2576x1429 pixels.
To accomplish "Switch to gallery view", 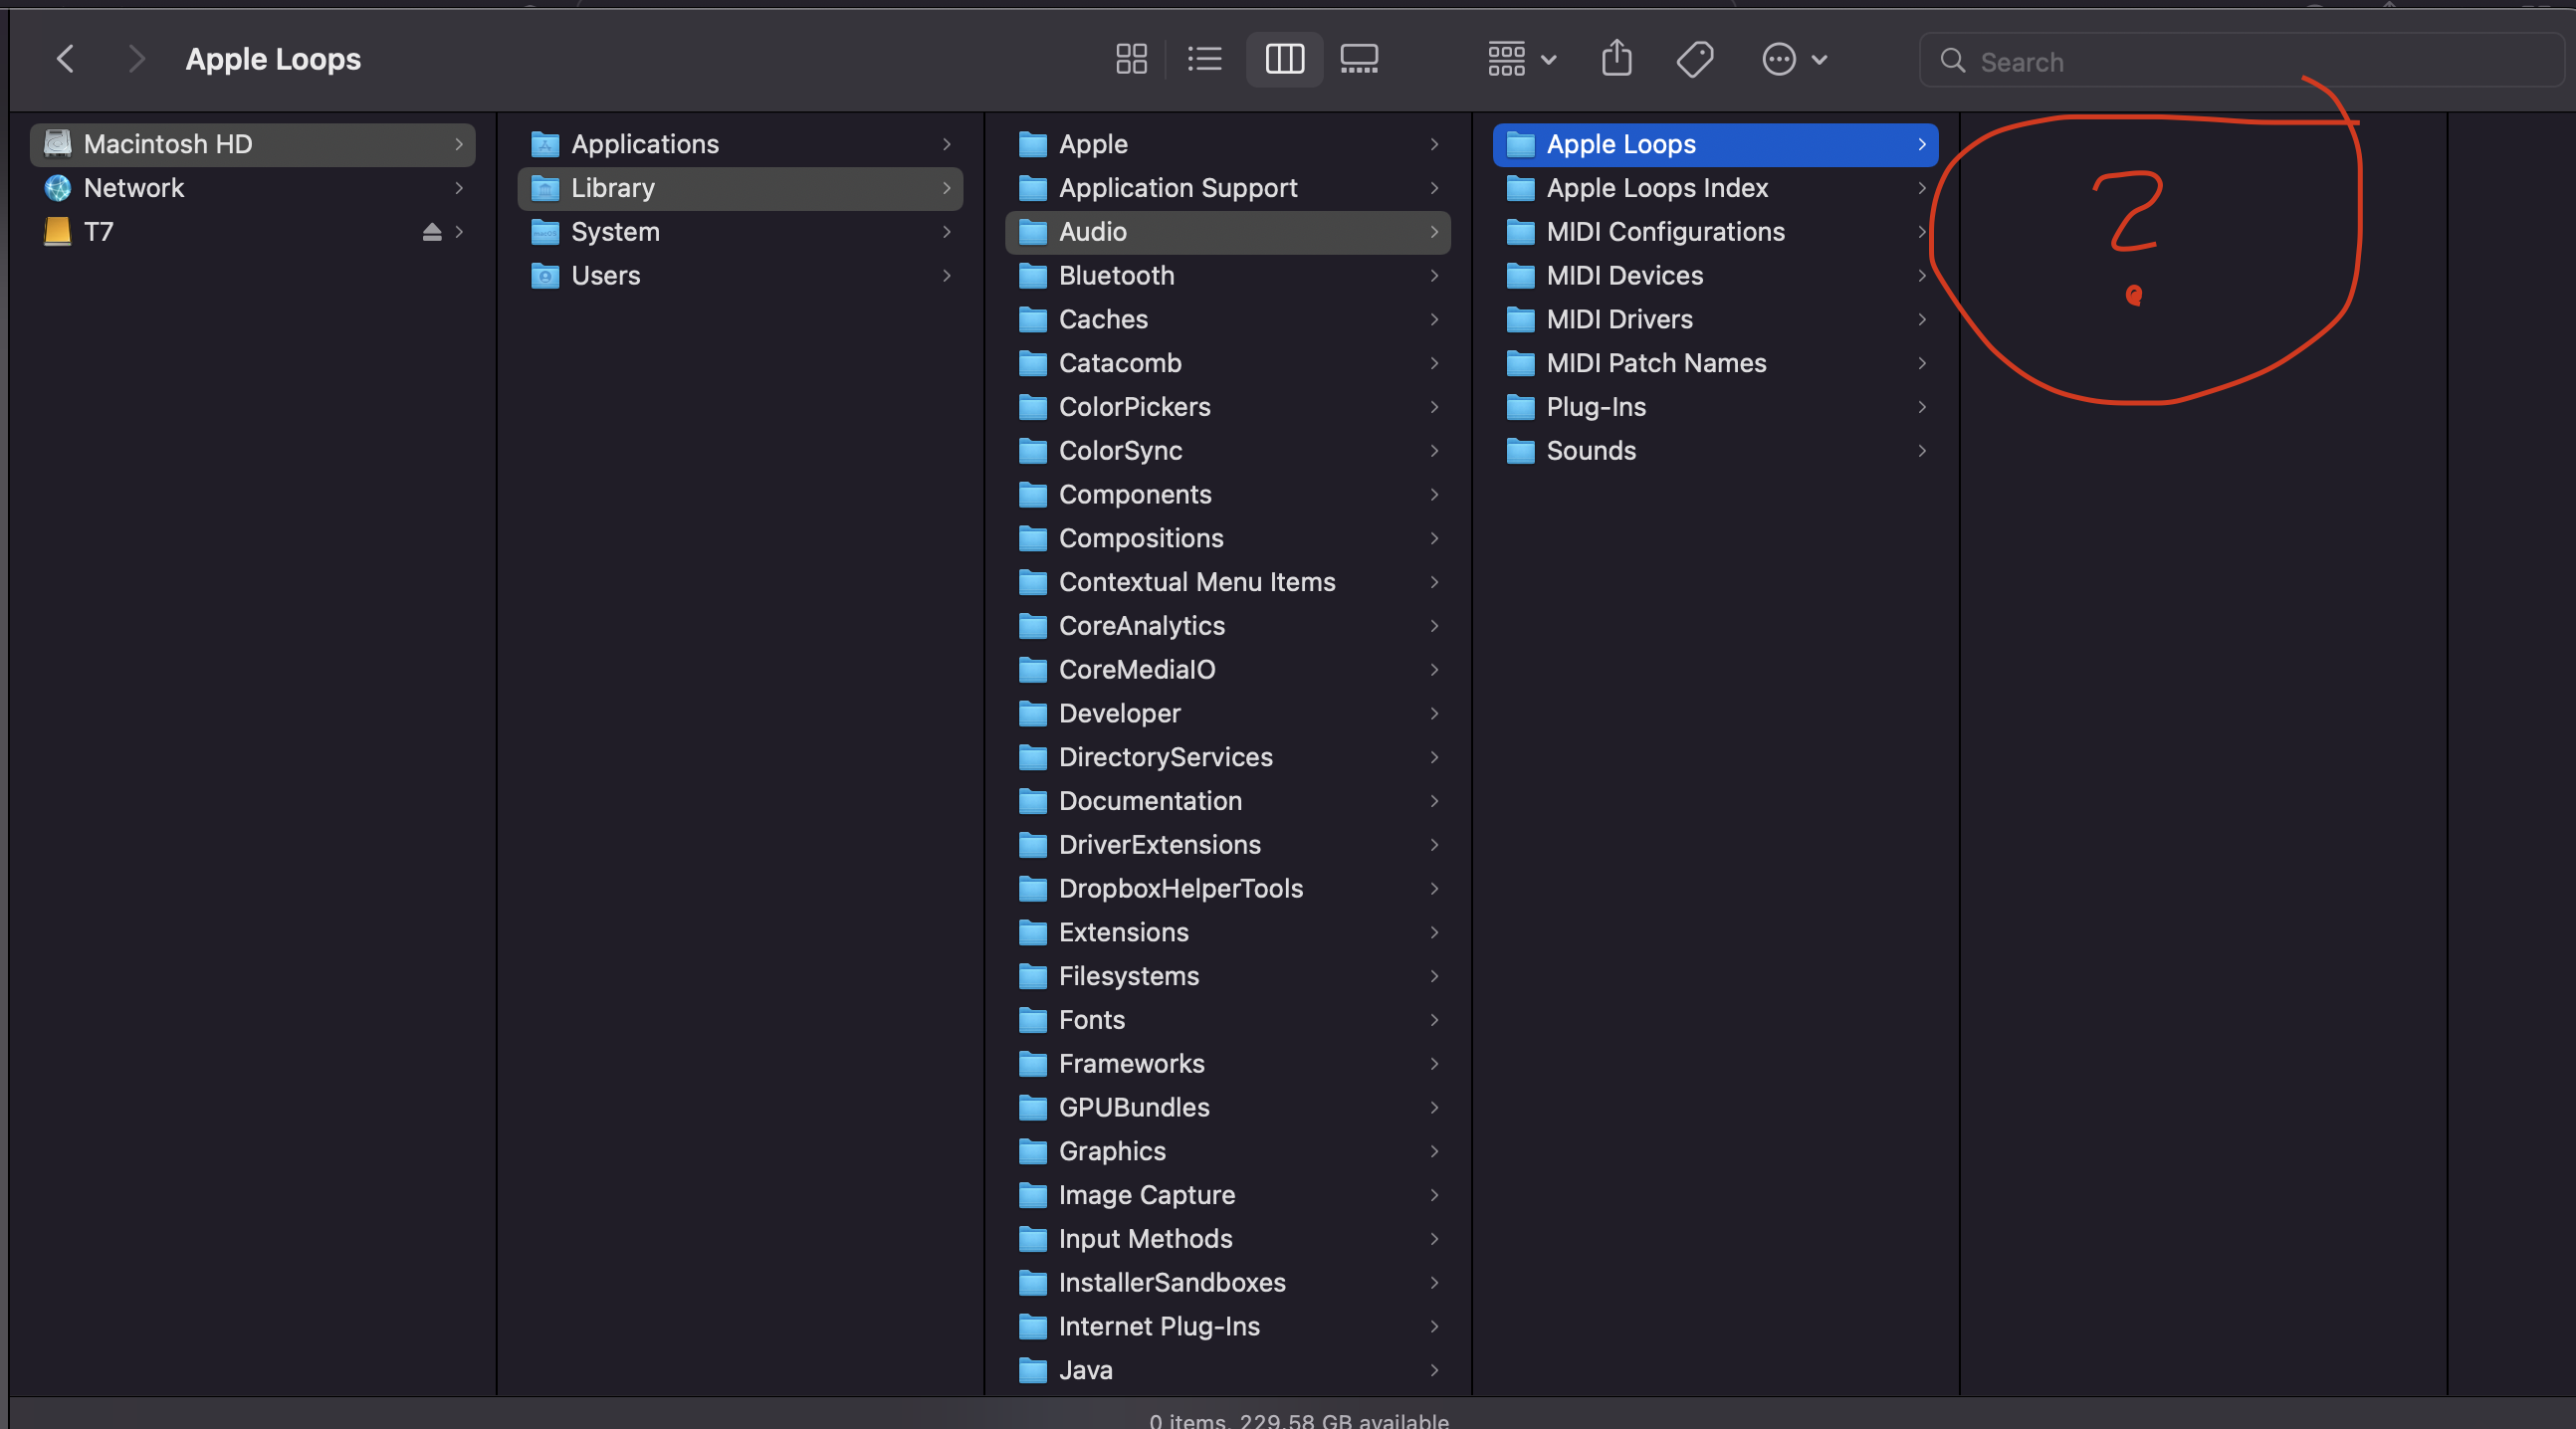I will coord(1359,59).
